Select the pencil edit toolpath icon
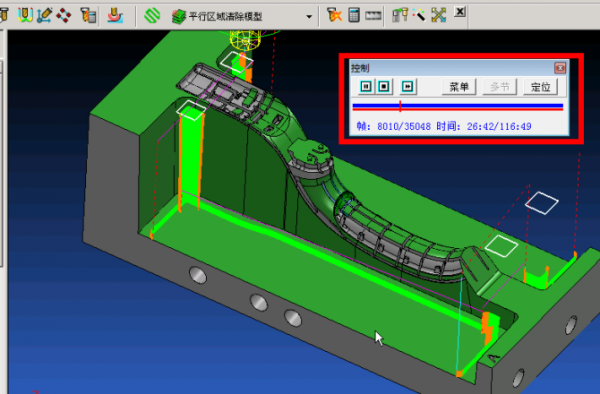600x394 pixels. tap(44, 15)
